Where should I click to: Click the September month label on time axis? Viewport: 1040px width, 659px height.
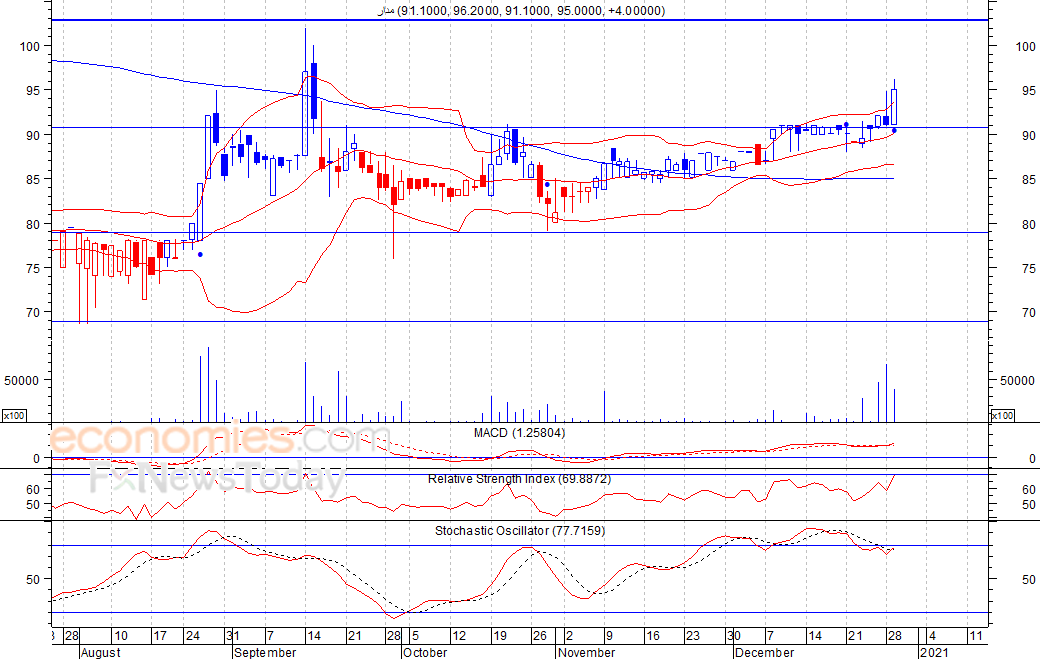click(265, 652)
